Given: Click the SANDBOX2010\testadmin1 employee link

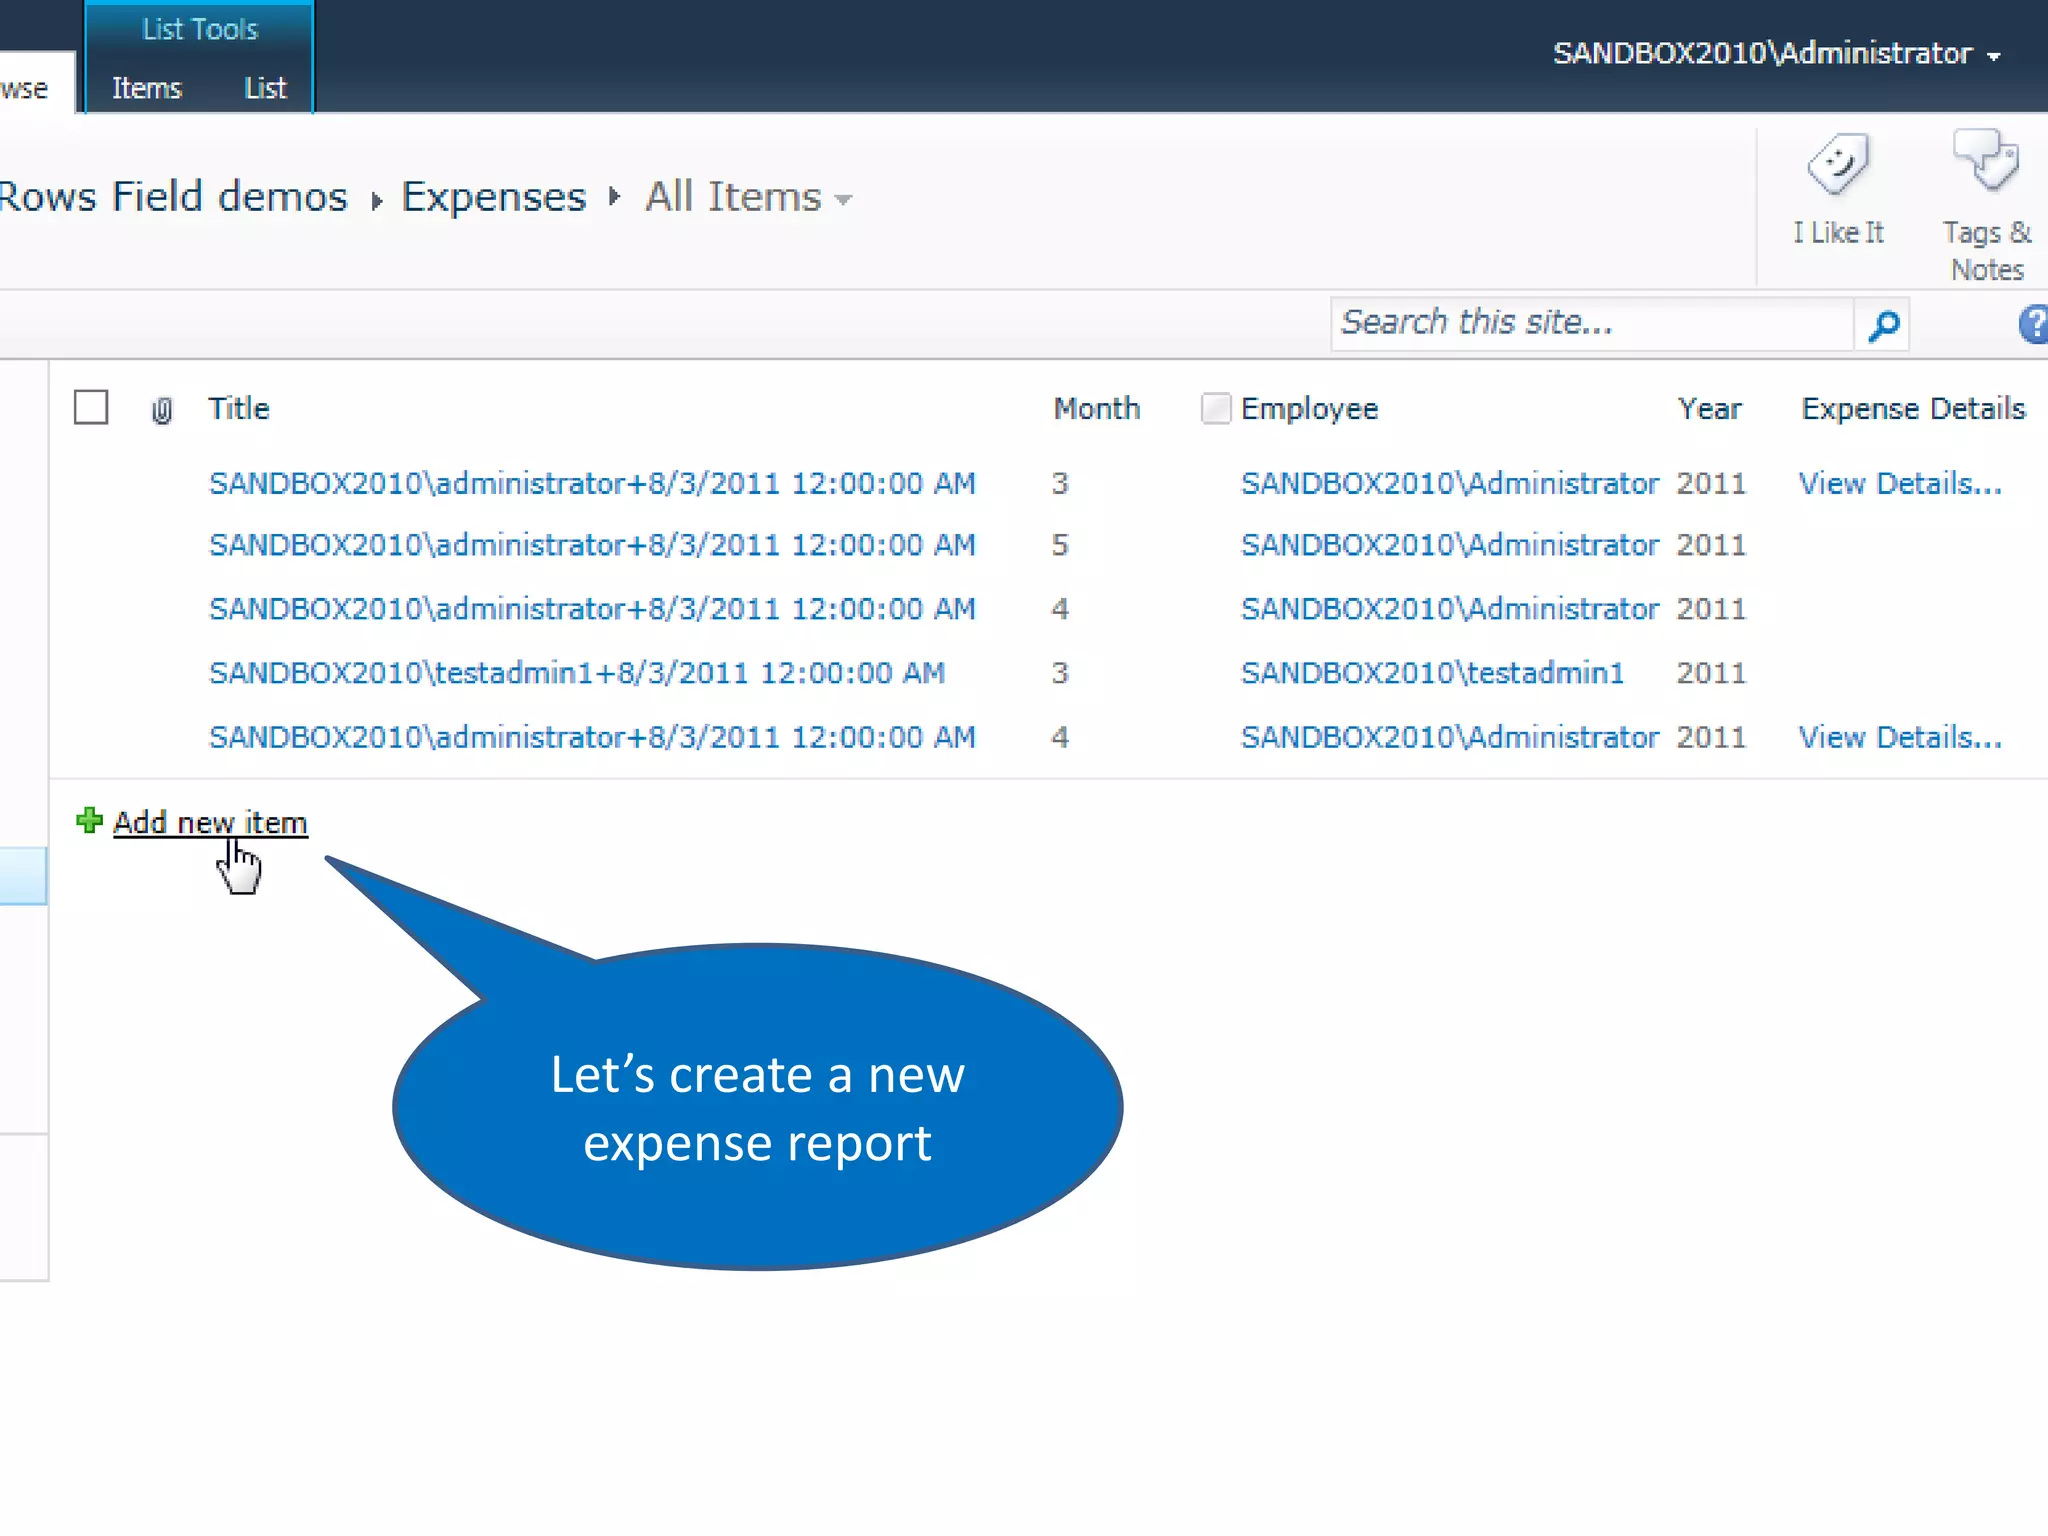Looking at the screenshot, I should 1432,673.
